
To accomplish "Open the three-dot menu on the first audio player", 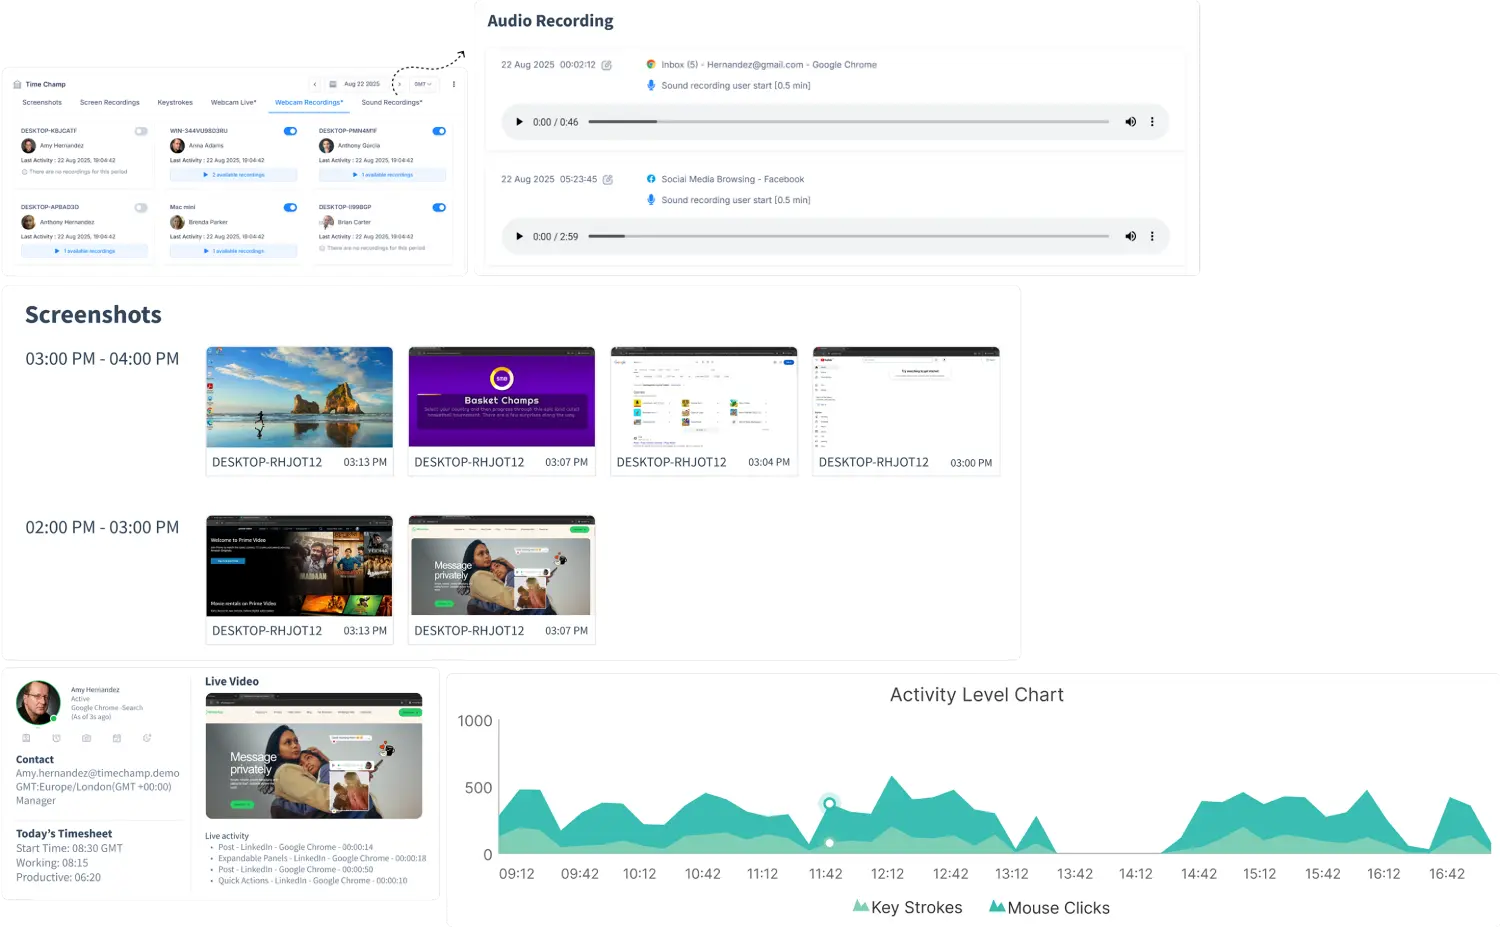I will point(1151,122).
